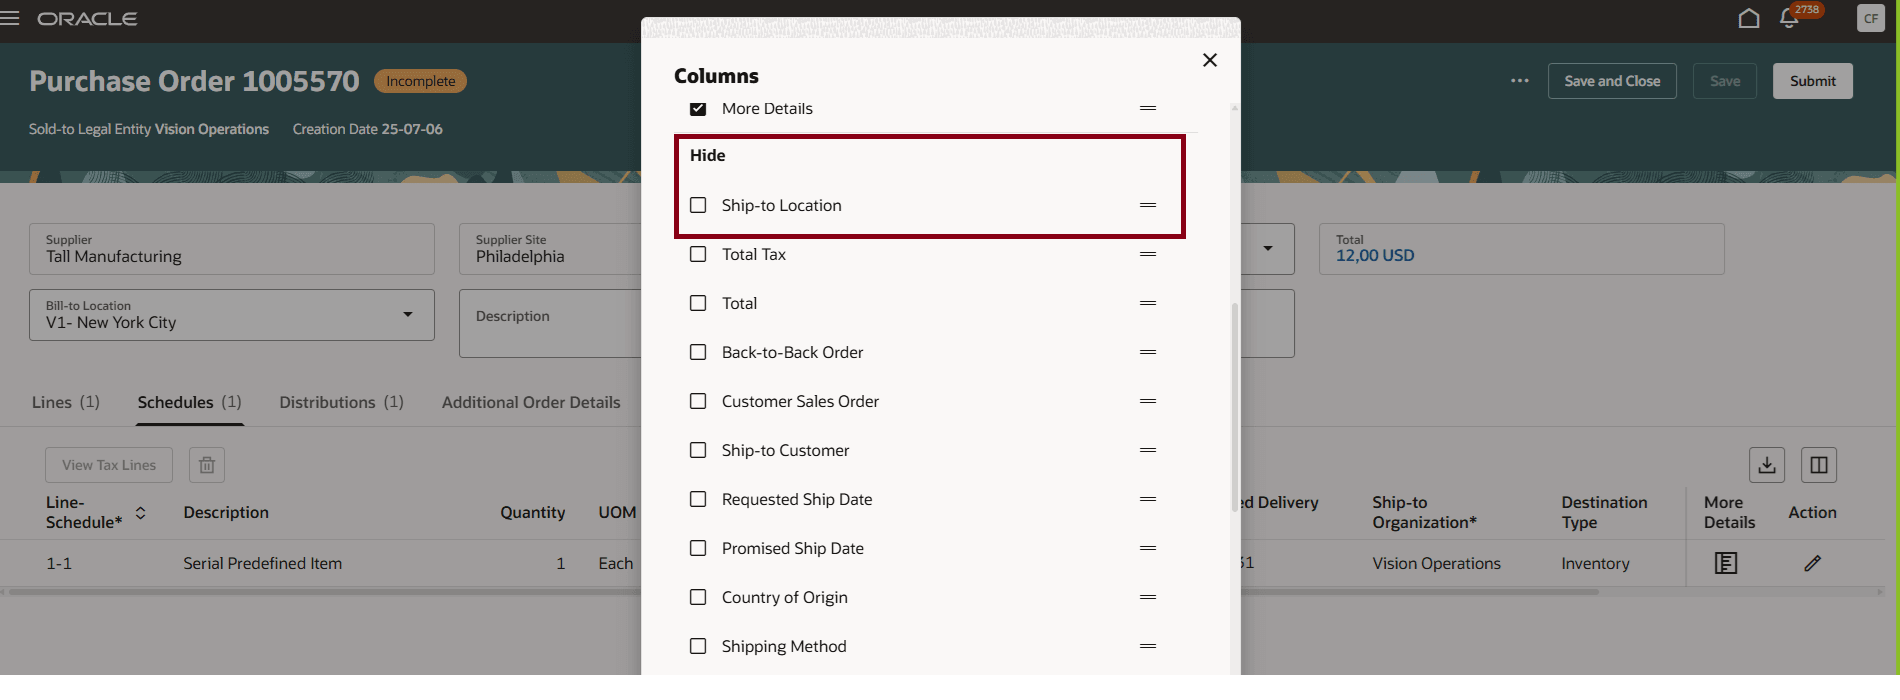
Task: Click Save and Close
Action: click(x=1611, y=81)
